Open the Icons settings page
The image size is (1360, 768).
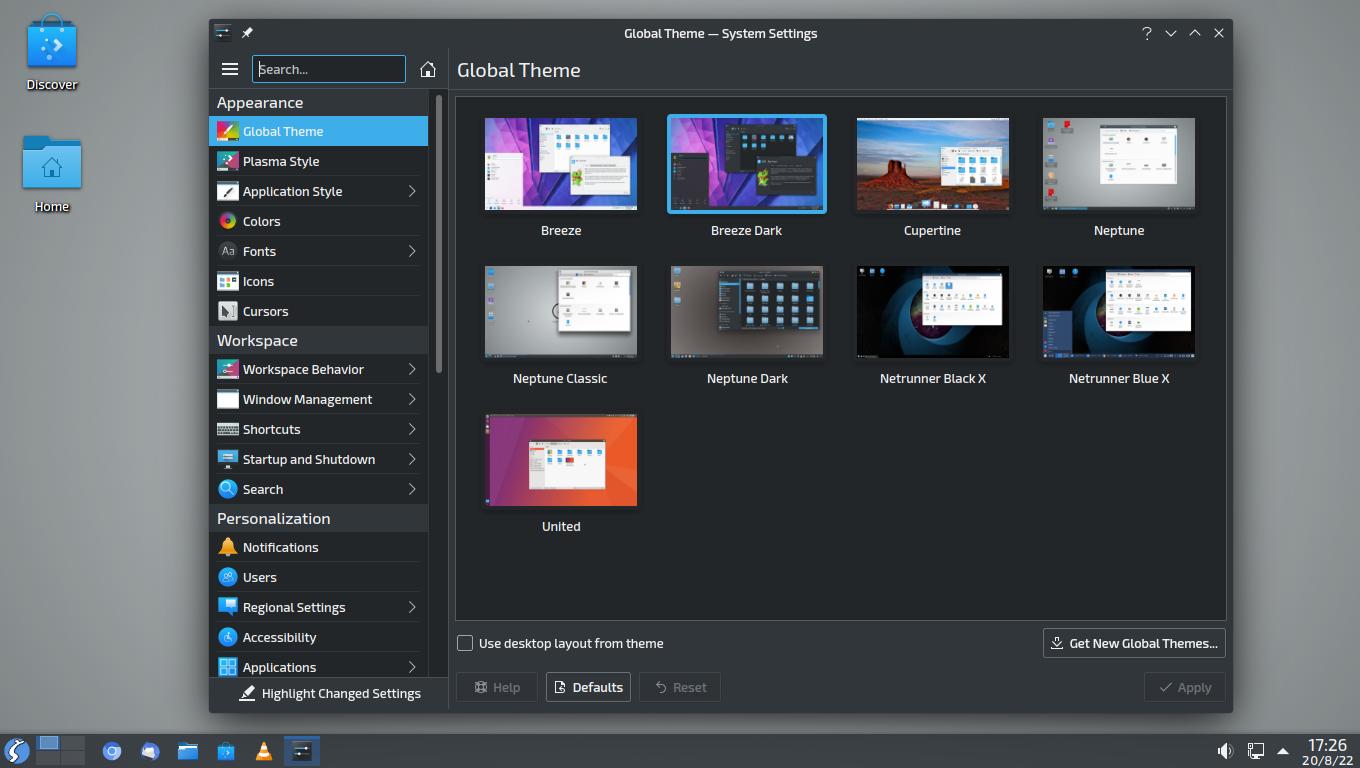tap(318, 281)
